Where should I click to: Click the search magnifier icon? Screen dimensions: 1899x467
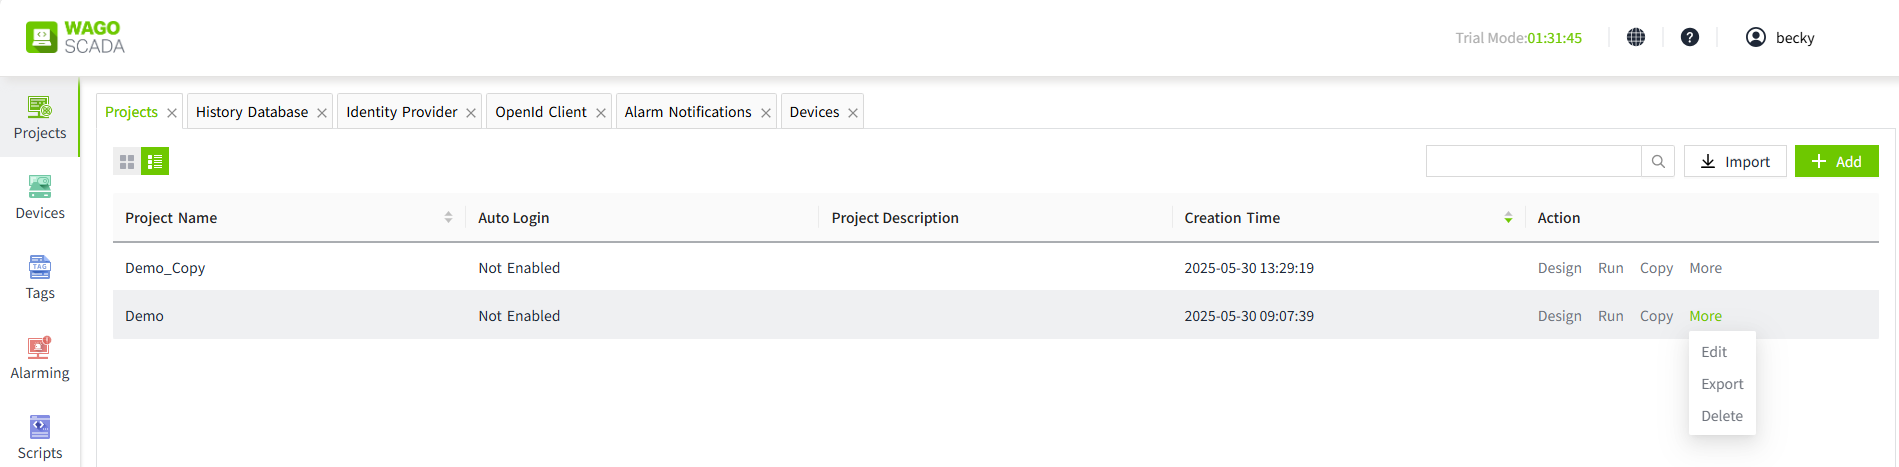tap(1658, 161)
